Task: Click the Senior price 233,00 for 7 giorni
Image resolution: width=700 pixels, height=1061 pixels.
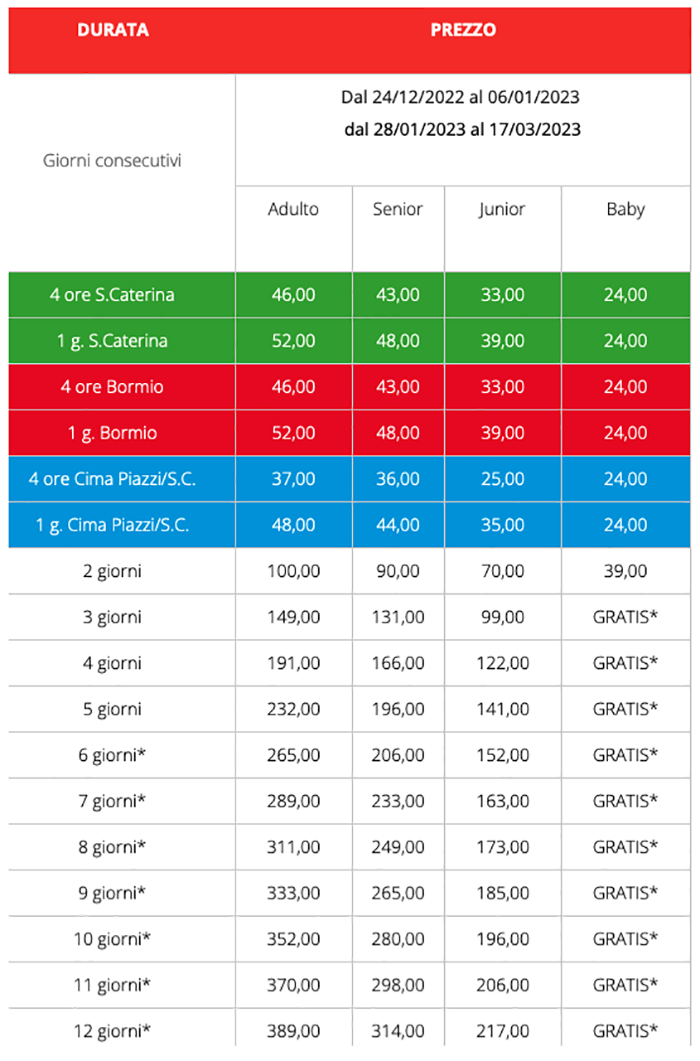Action: 398,801
